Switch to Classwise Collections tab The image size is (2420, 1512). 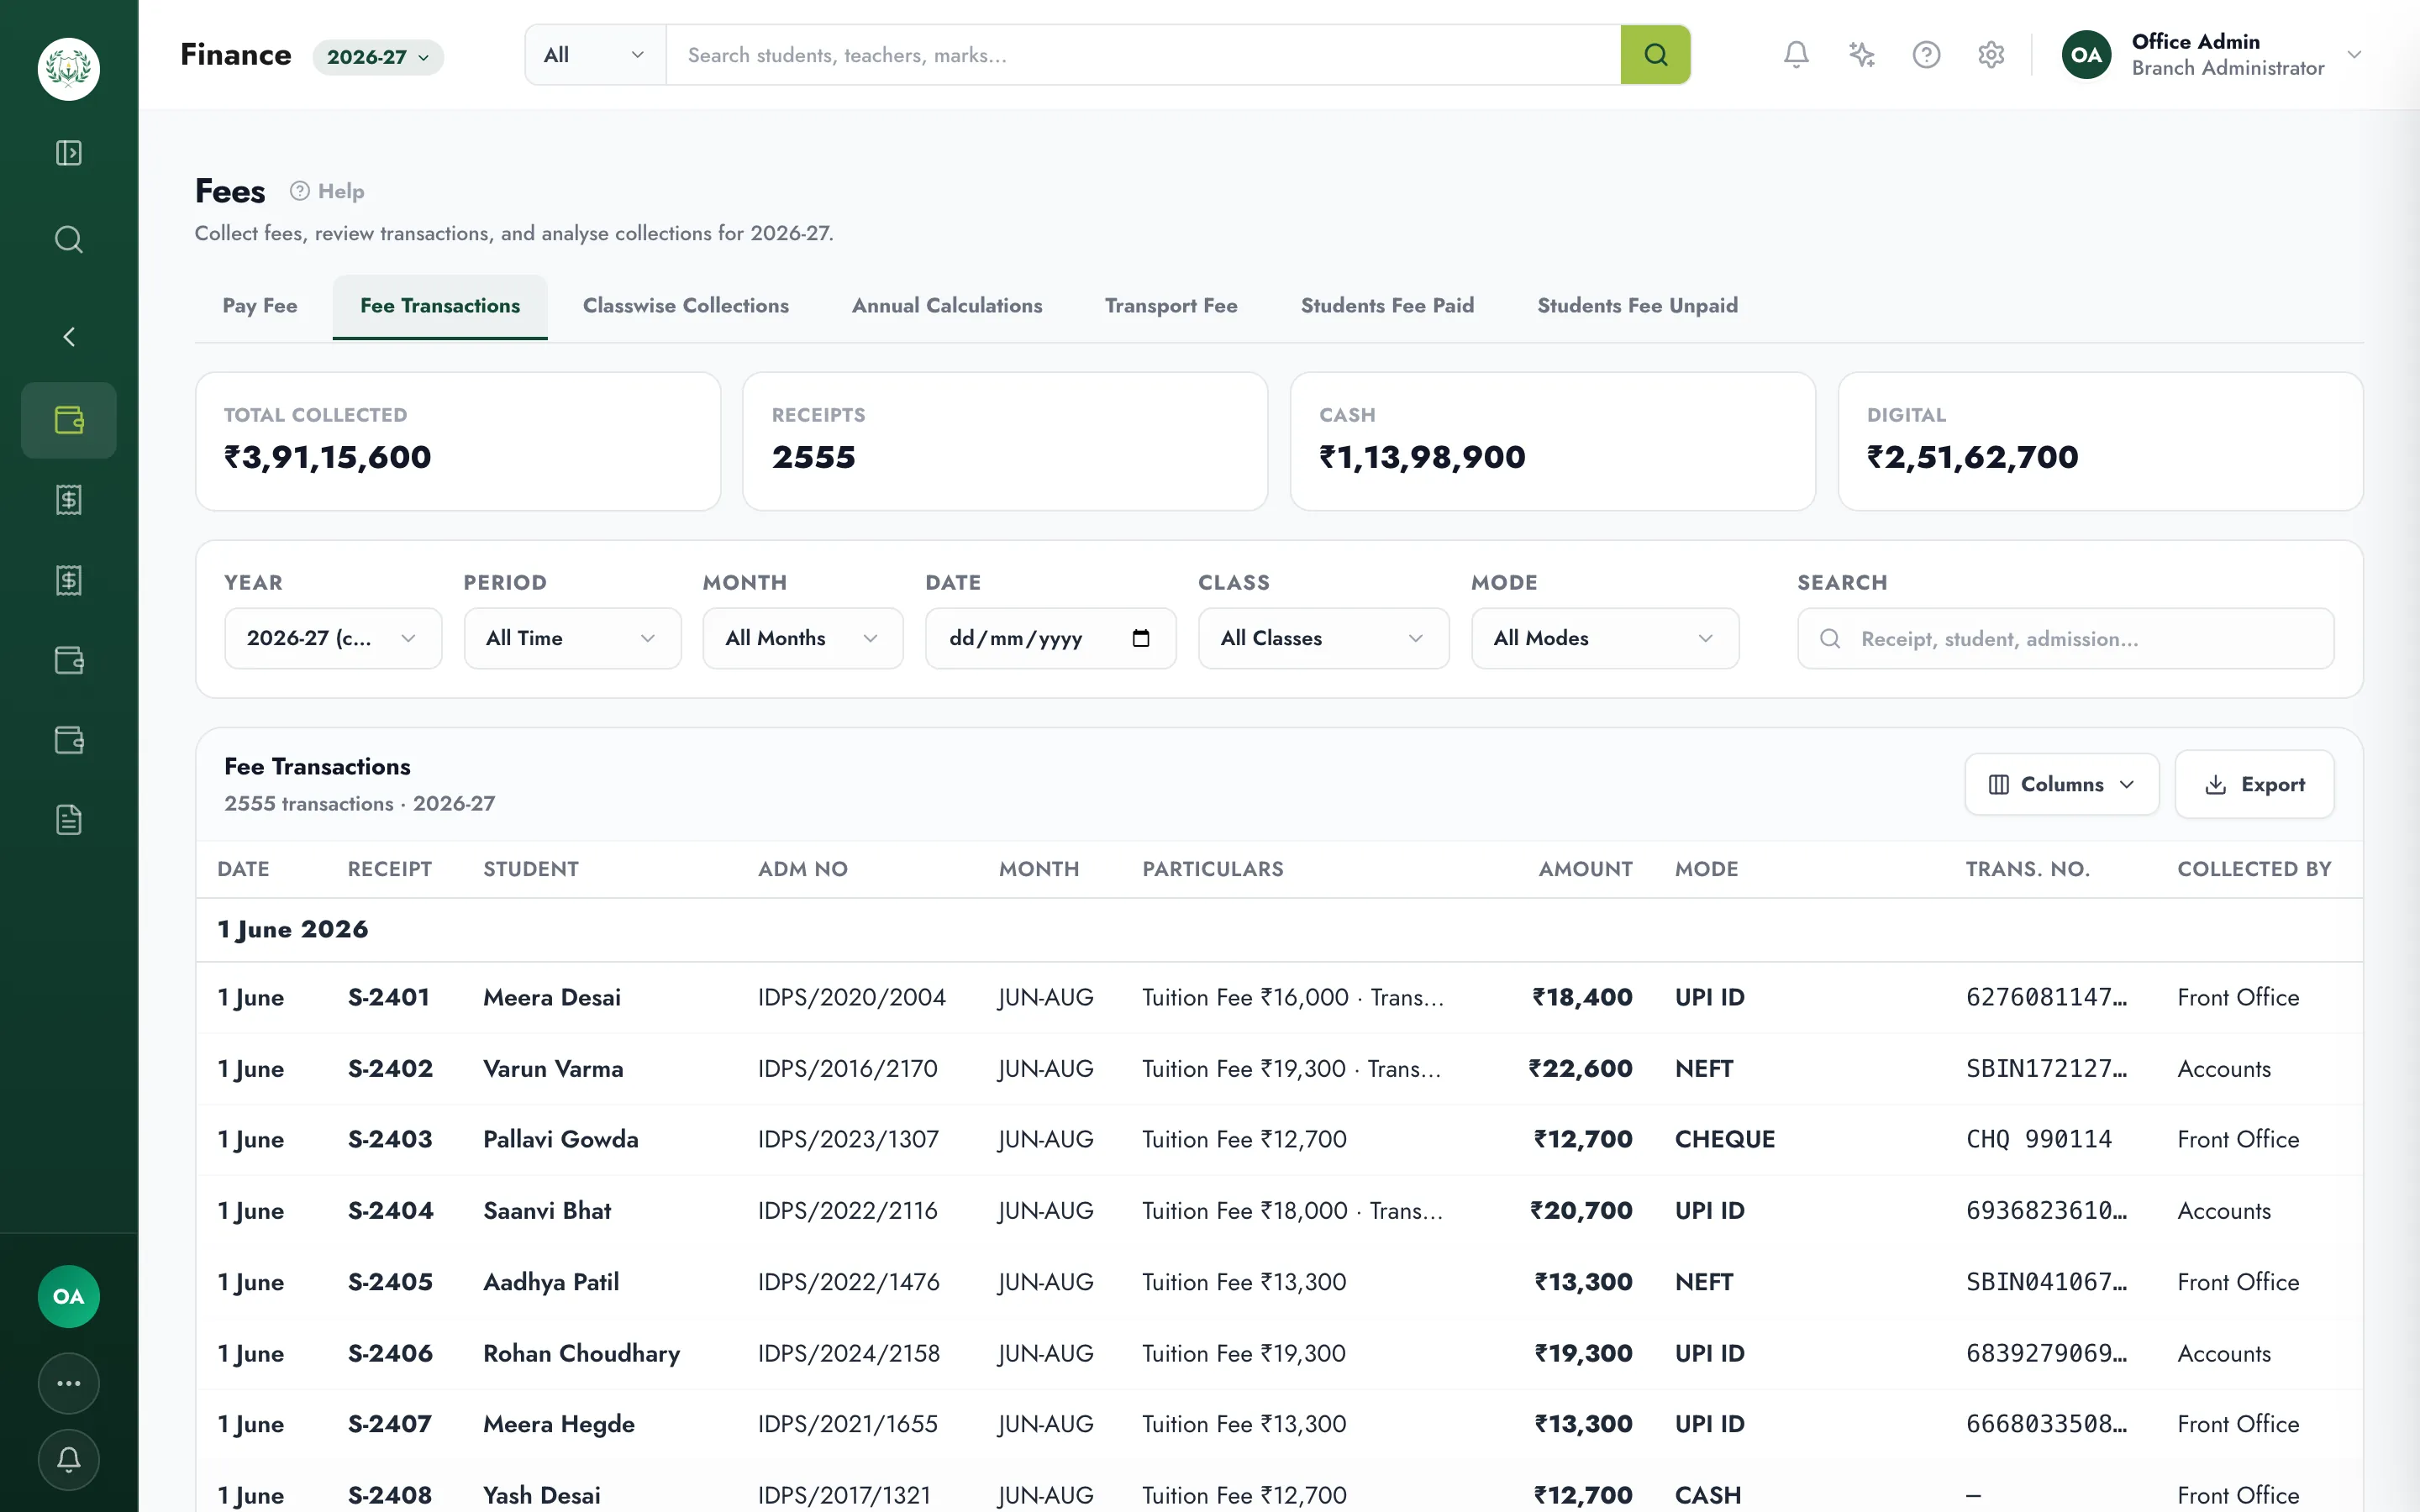click(686, 306)
